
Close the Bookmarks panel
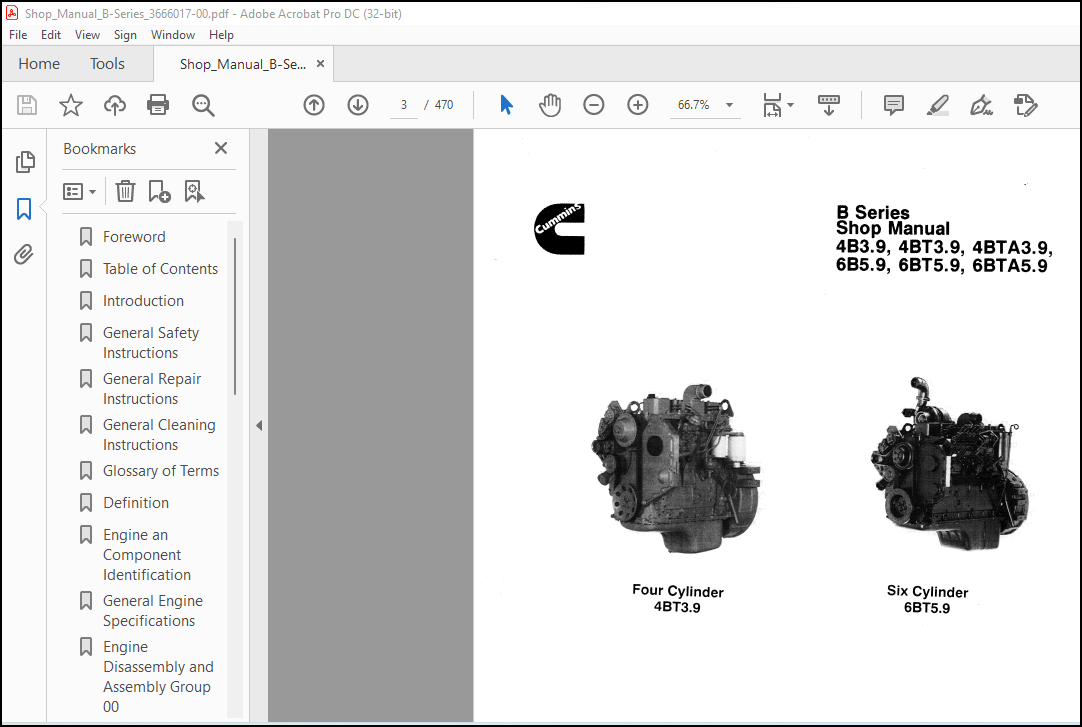point(221,148)
